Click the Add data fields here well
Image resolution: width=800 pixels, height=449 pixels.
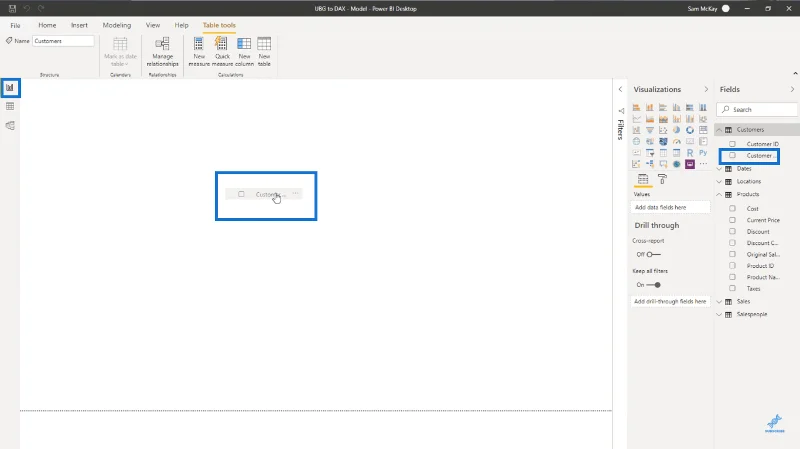click(670, 207)
